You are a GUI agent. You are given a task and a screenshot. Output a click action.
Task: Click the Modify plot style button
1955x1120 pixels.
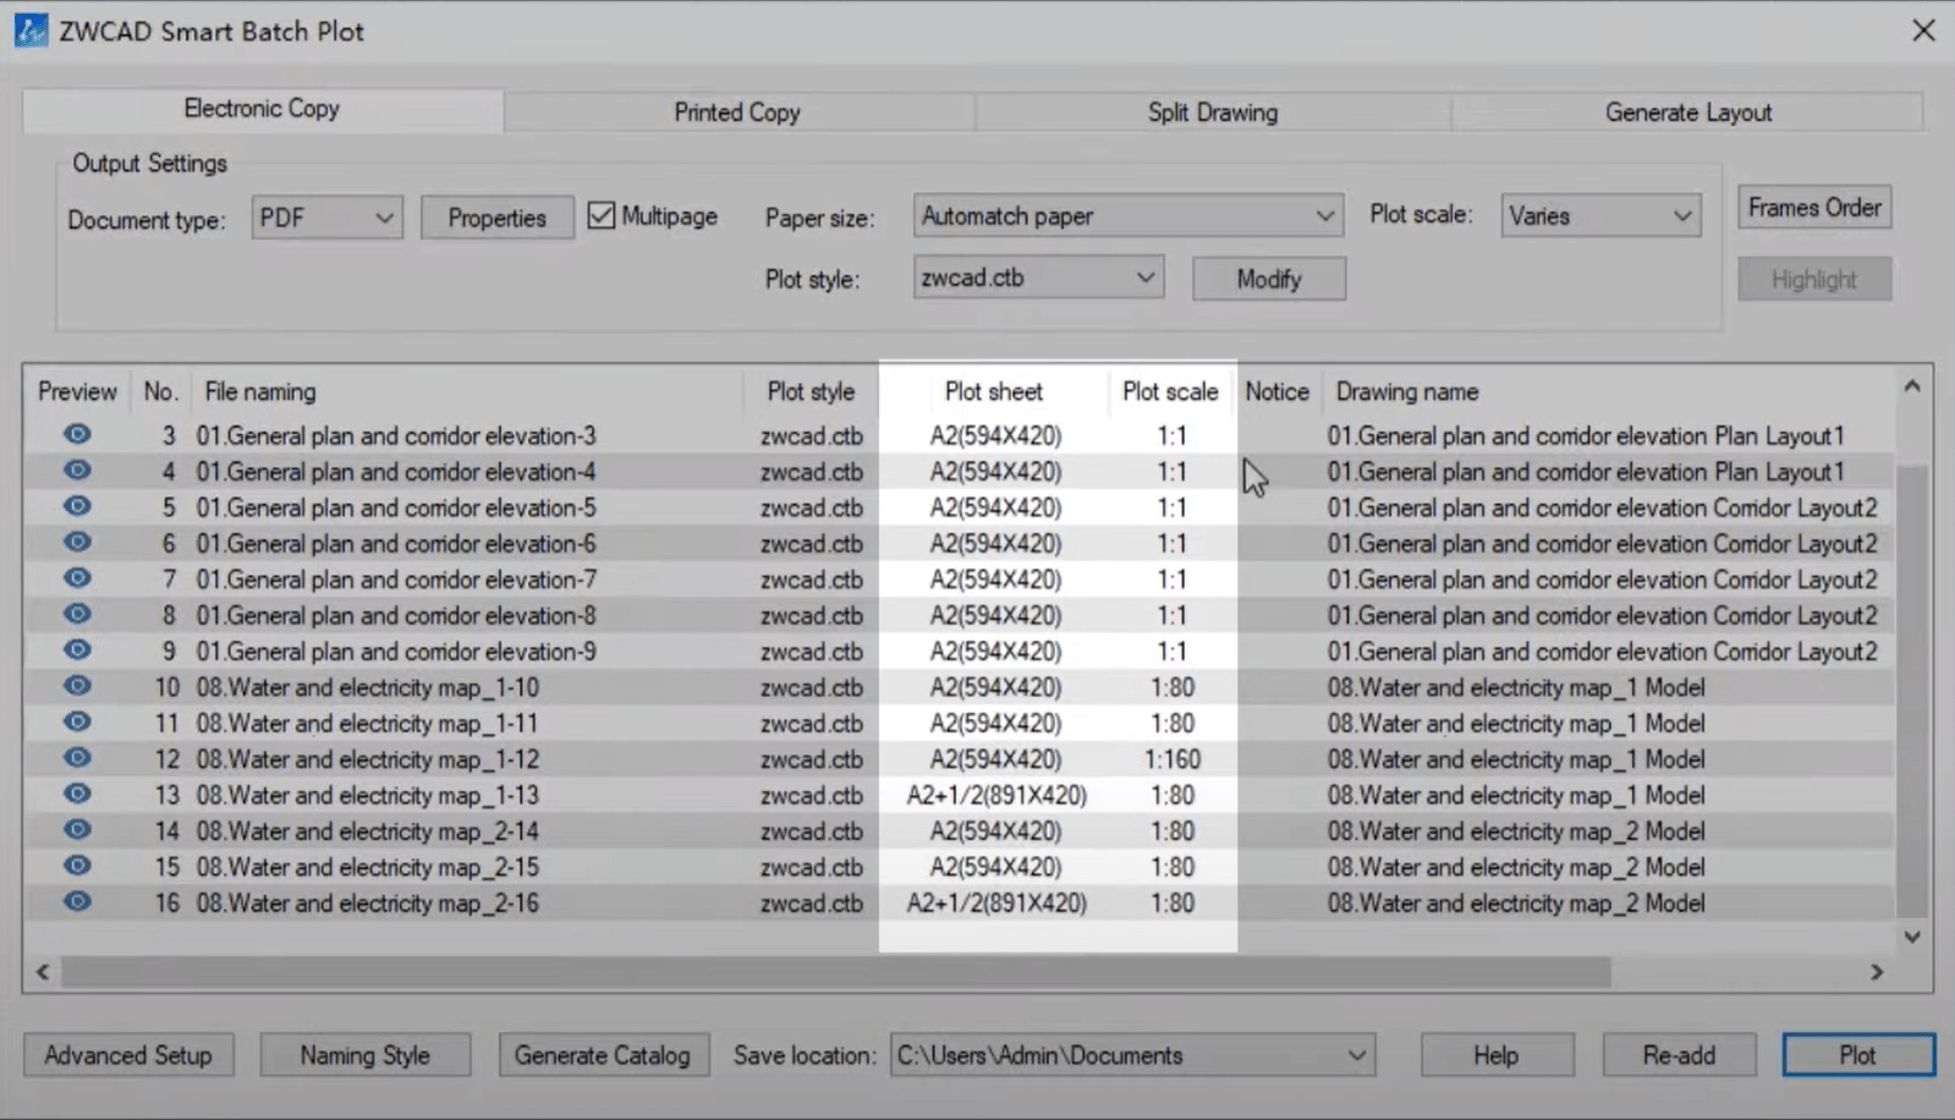point(1269,279)
